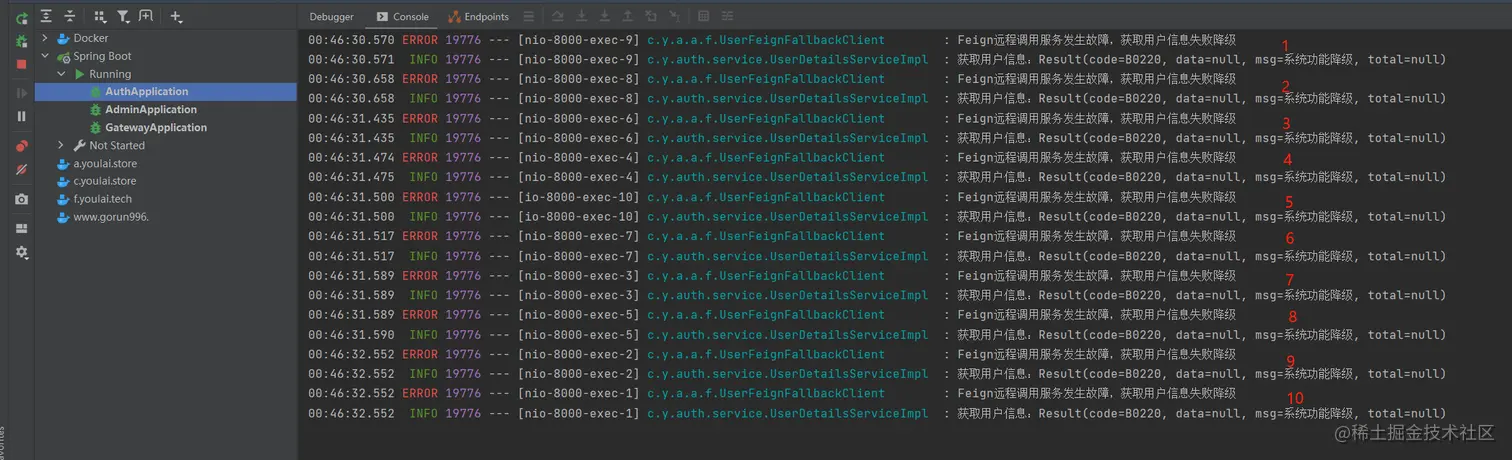Open the gear settings icon in left toolbar

pos(21,253)
